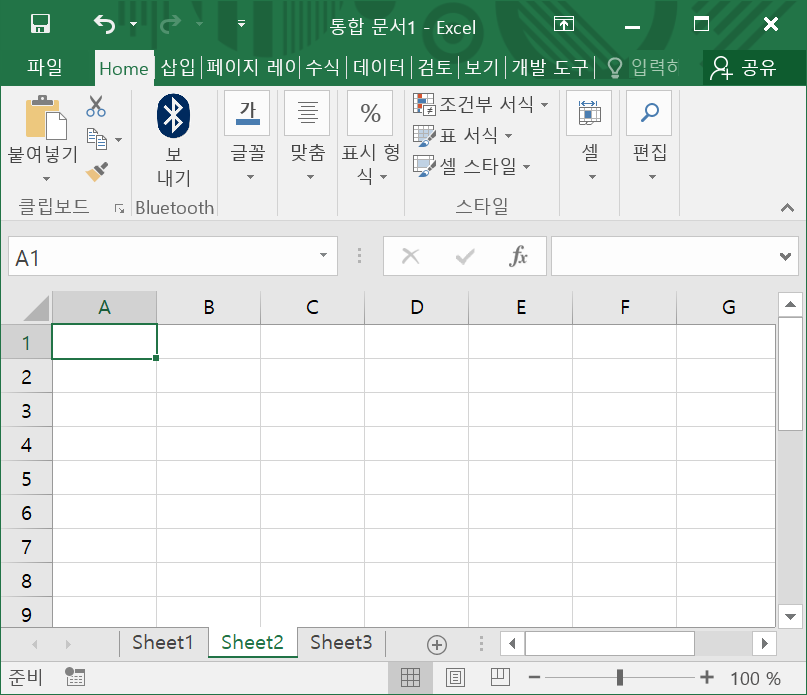This screenshot has height=695, width=807.
Task: Open the Name Box dropdown arrow
Action: (323, 256)
